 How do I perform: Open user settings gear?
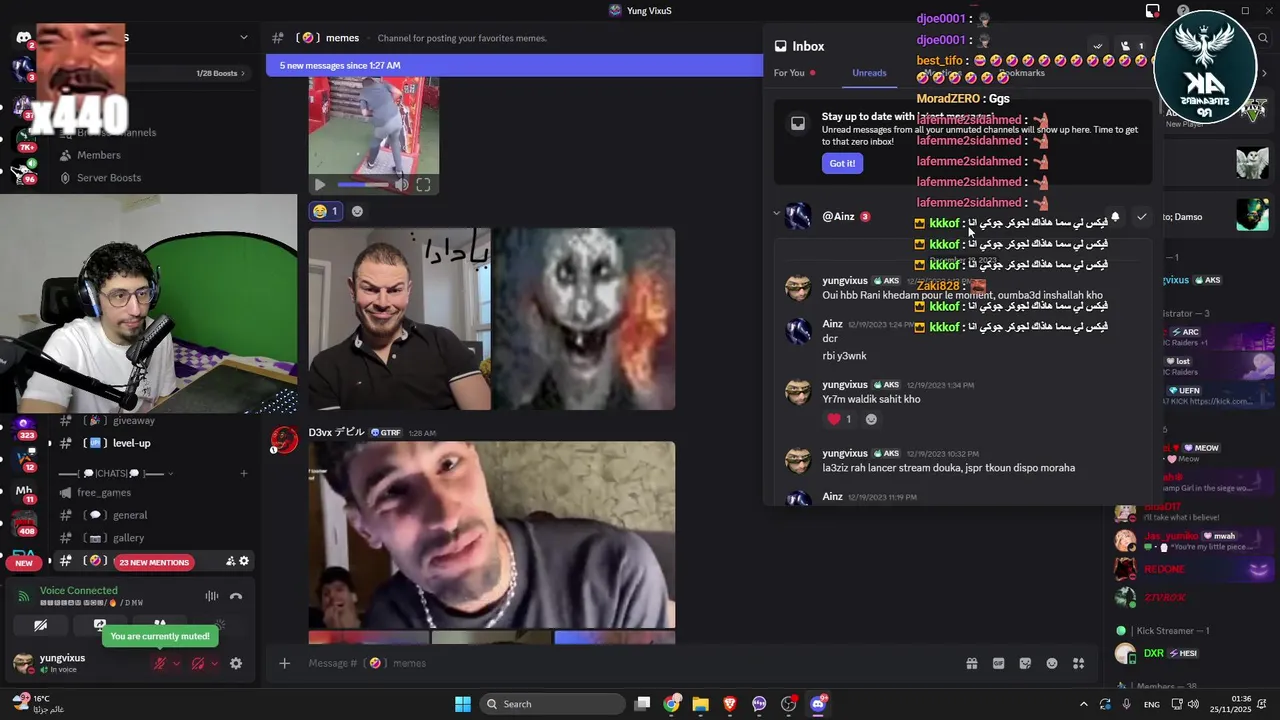tap(236, 663)
